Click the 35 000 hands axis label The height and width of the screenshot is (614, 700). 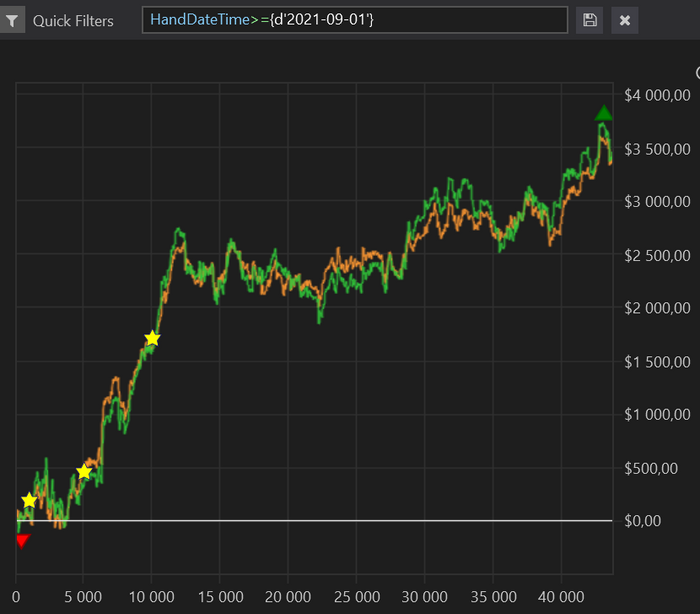(x=493, y=597)
